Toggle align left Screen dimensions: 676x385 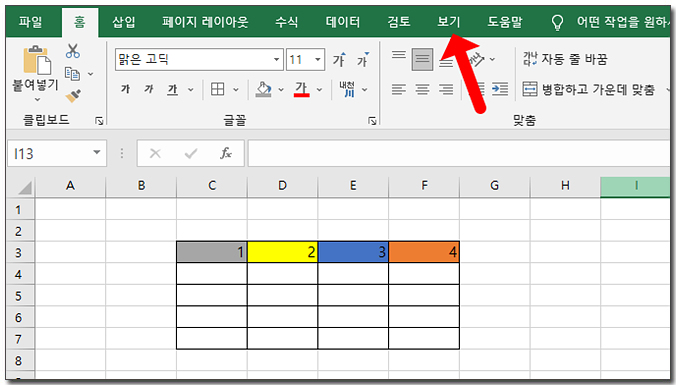coord(399,89)
